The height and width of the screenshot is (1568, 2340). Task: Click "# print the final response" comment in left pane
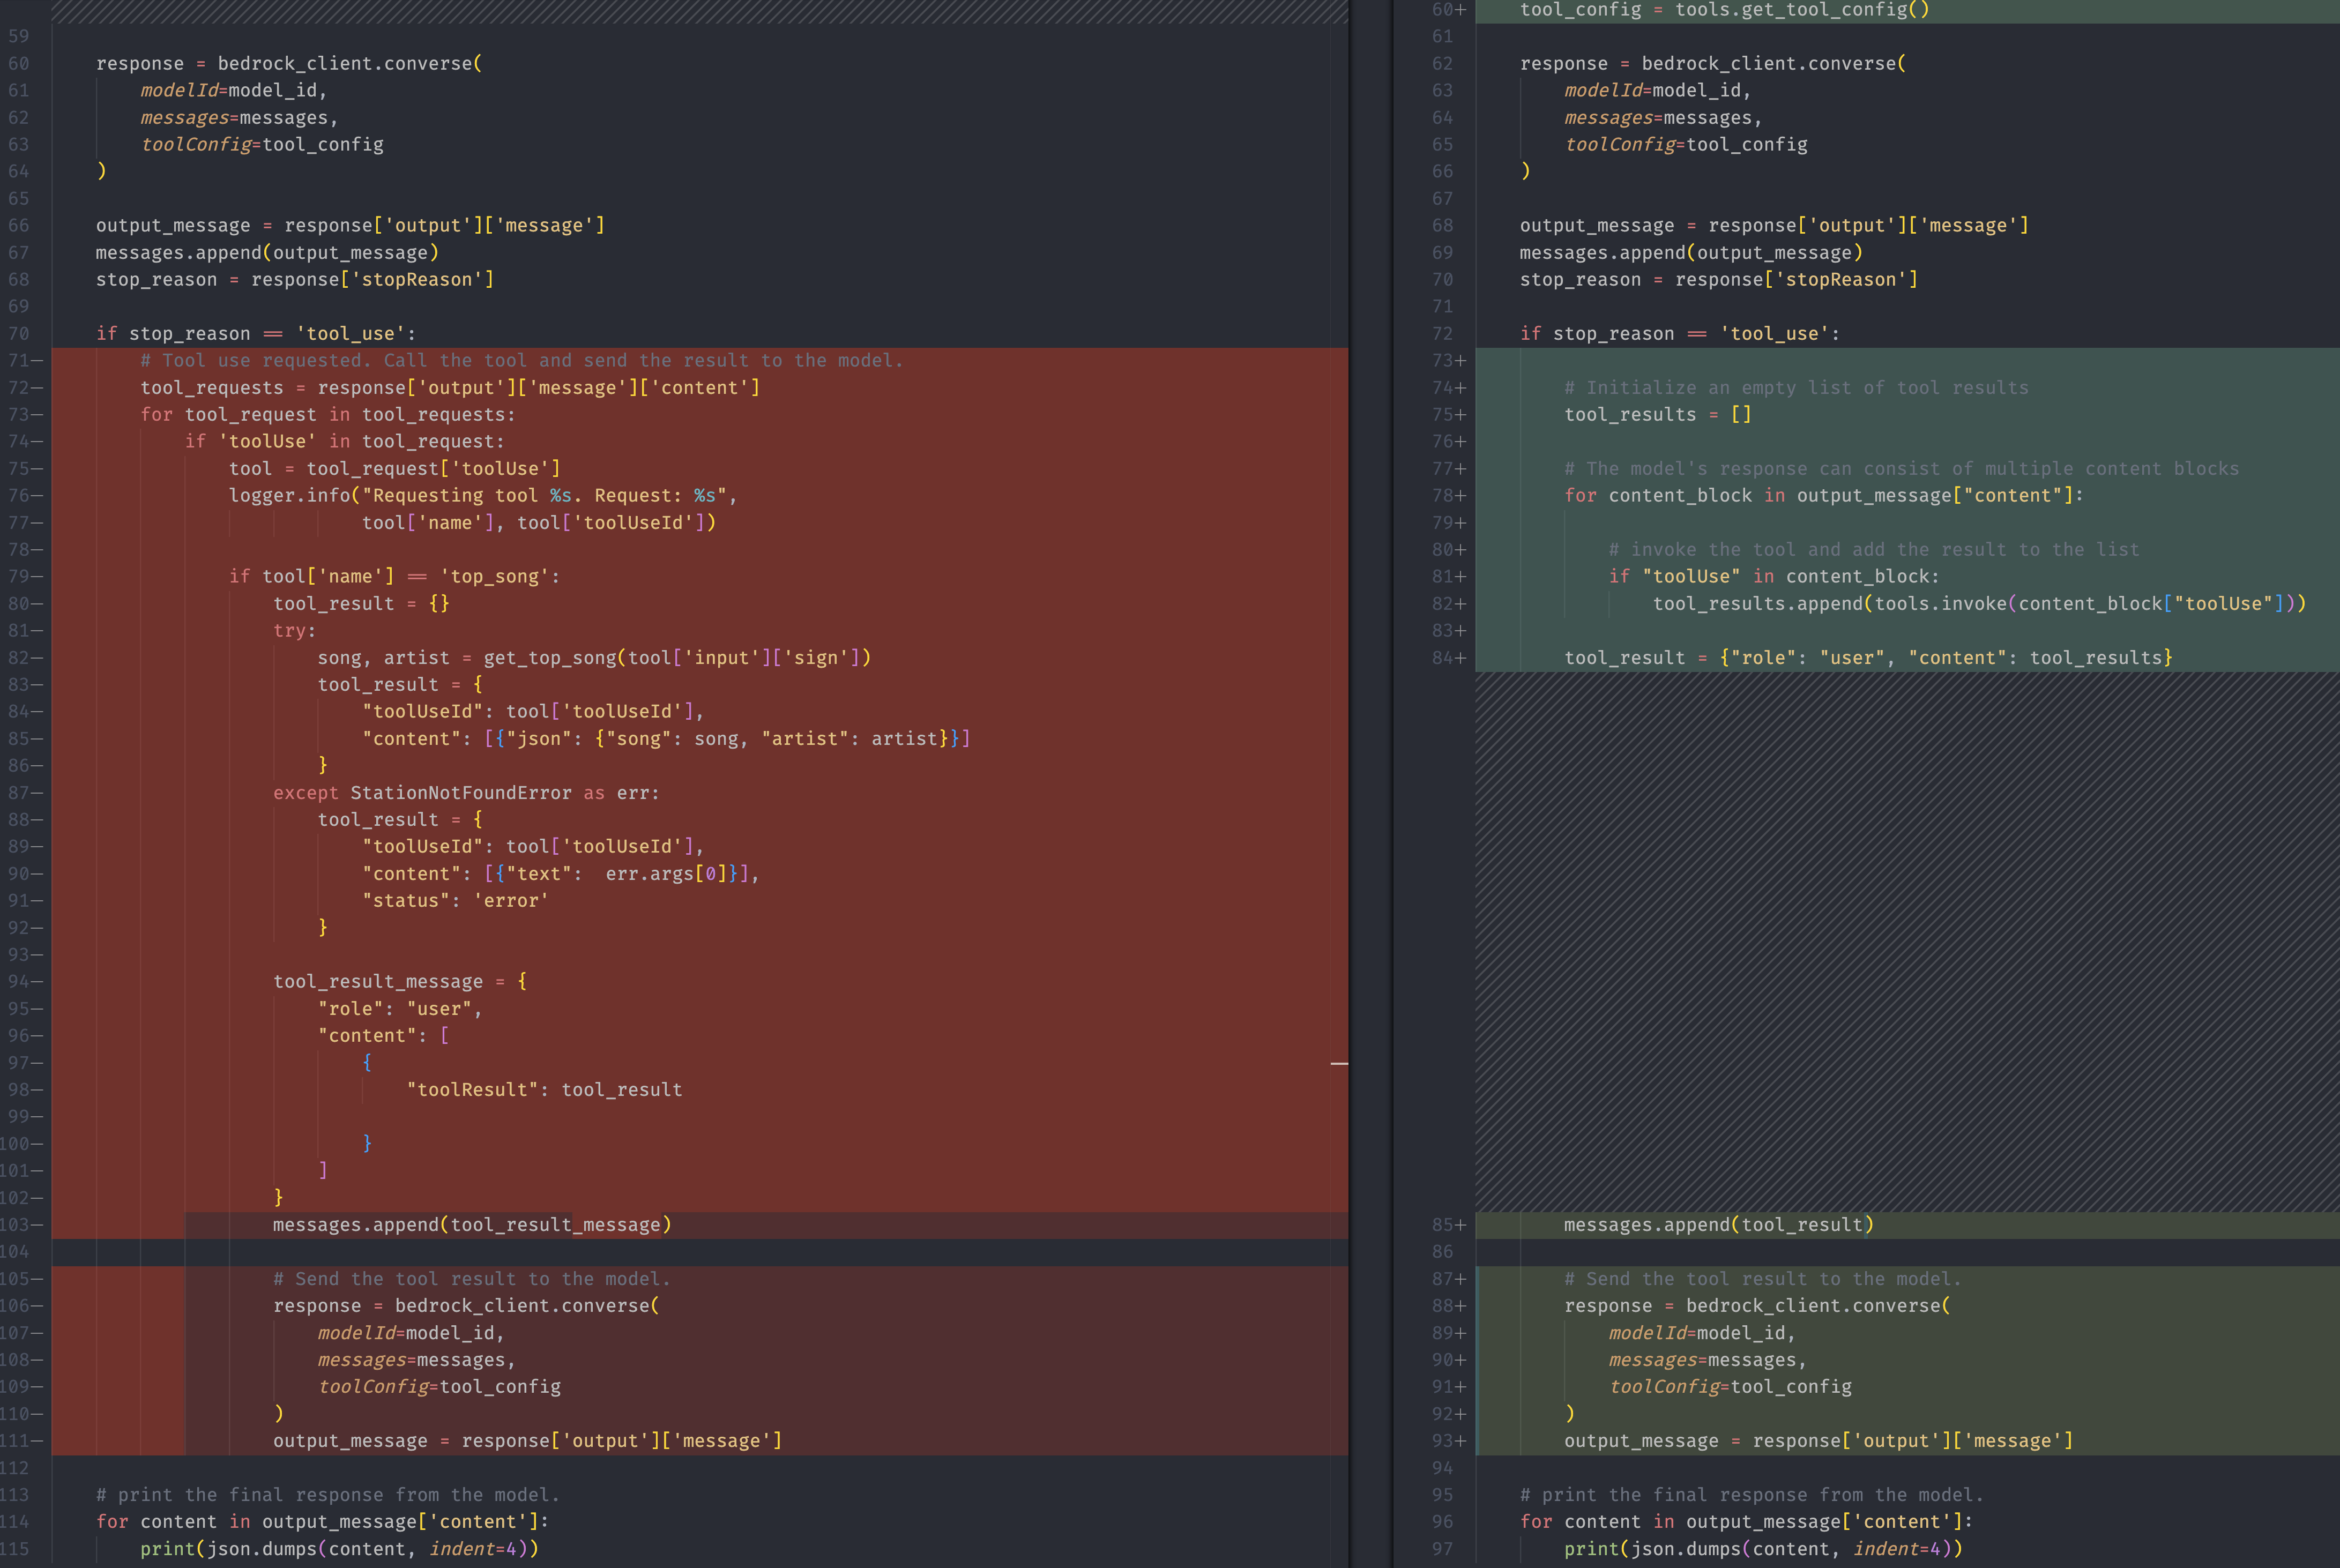[x=328, y=1495]
